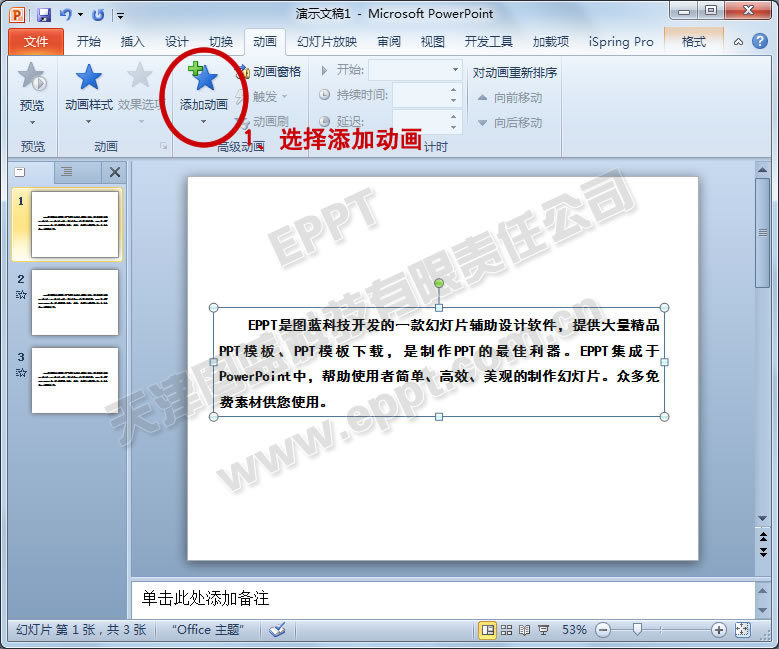The height and width of the screenshot is (649, 779).
Task: Select slide 3 thumbnail
Action: pos(75,380)
